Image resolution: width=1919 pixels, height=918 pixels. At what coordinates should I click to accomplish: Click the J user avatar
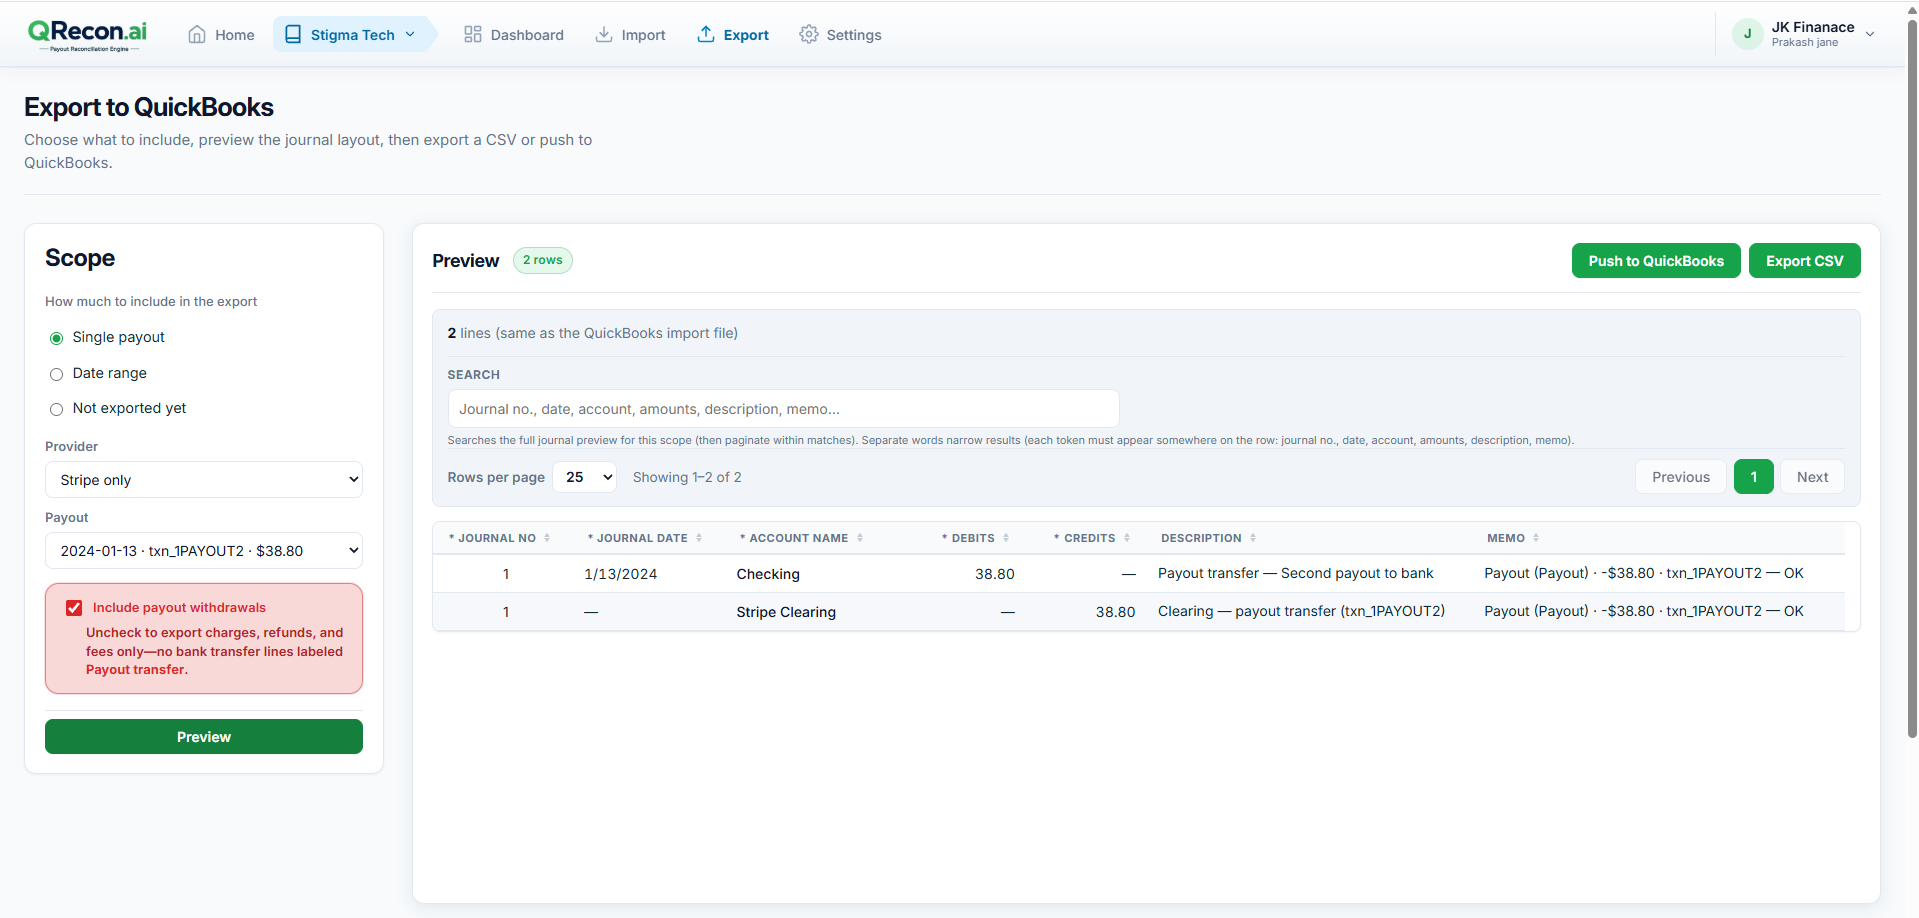[1747, 34]
